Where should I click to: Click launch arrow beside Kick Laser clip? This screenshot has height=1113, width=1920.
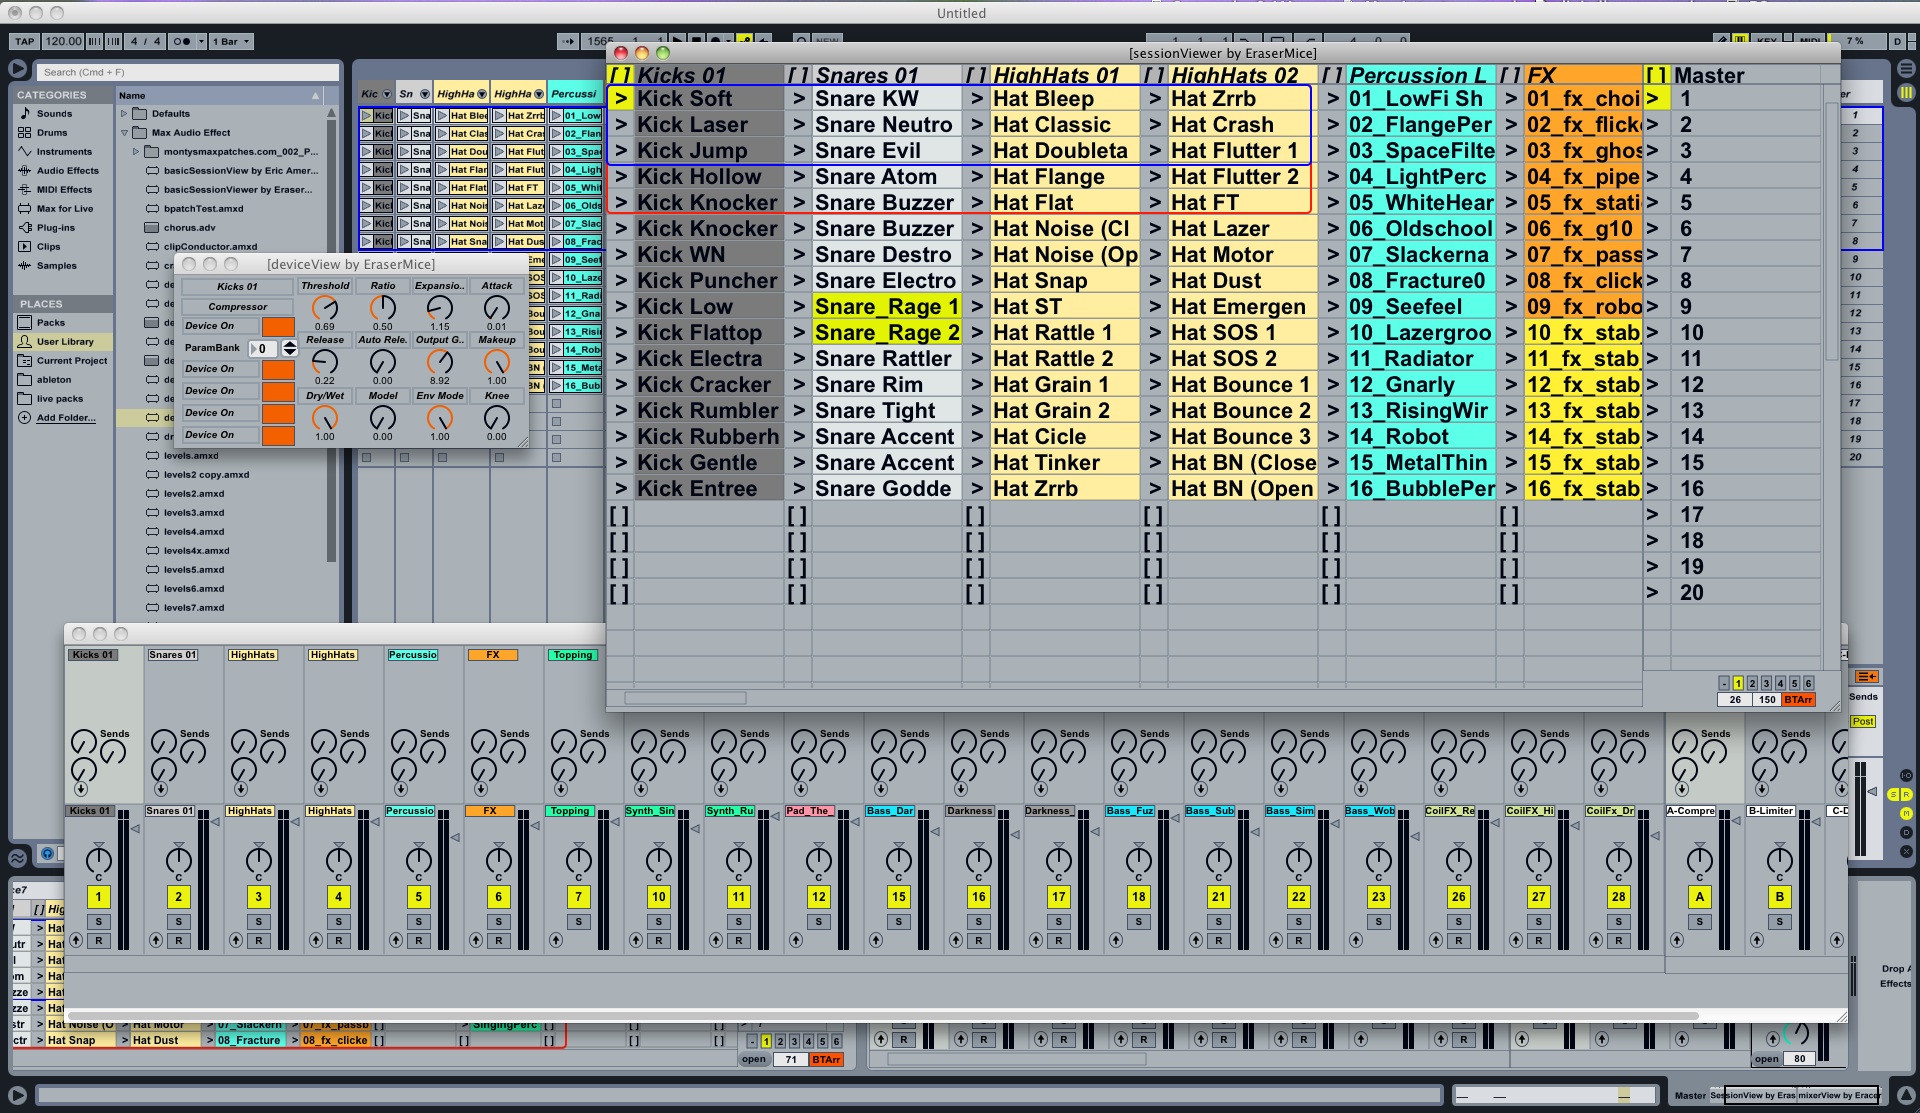pos(621,125)
